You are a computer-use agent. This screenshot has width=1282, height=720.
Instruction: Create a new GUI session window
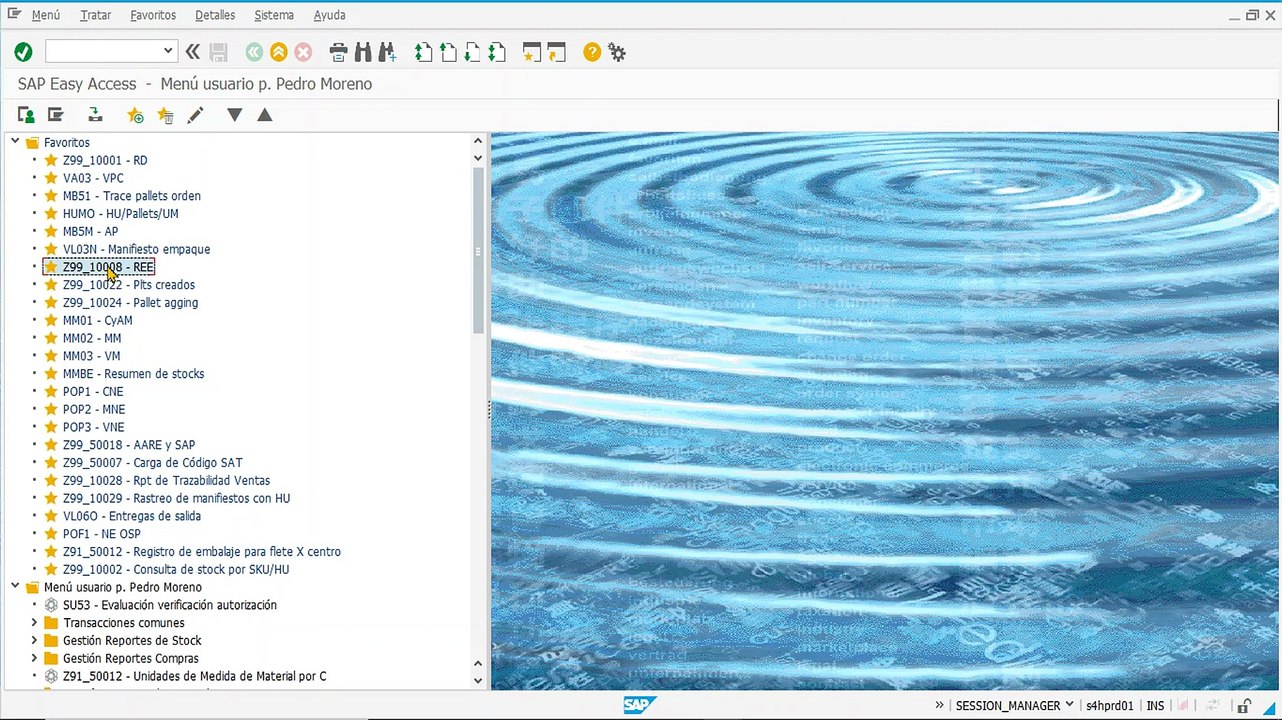pyautogui.click(x=531, y=52)
